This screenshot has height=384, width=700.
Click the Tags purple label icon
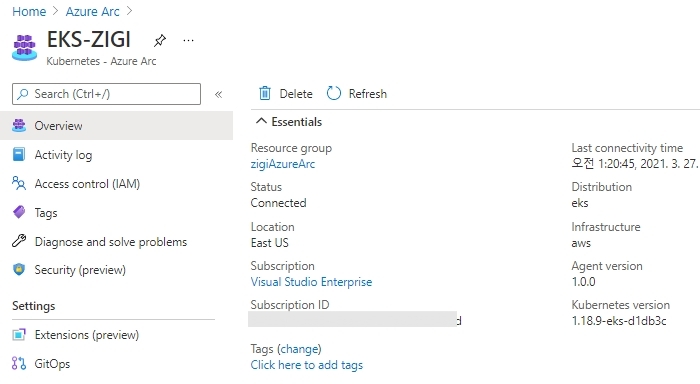coord(19,212)
